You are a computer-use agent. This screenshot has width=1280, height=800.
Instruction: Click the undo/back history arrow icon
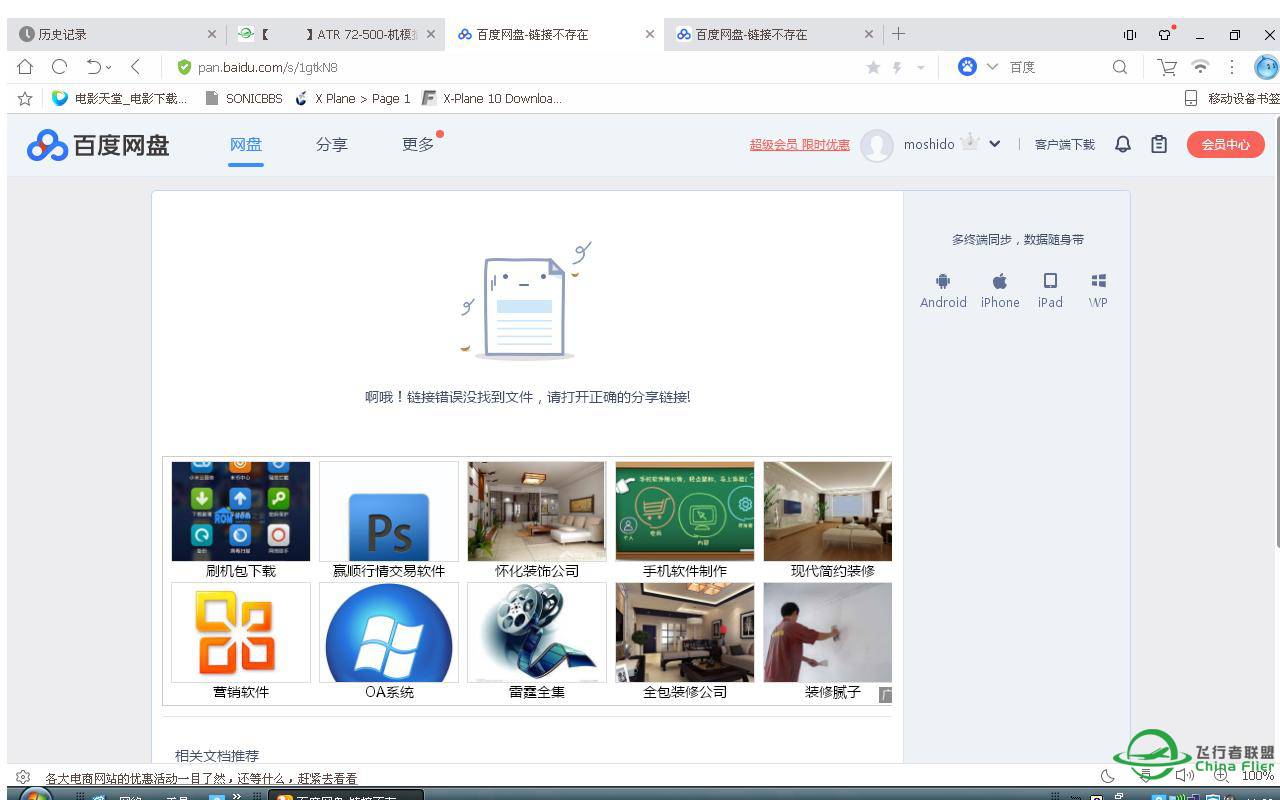pos(93,67)
